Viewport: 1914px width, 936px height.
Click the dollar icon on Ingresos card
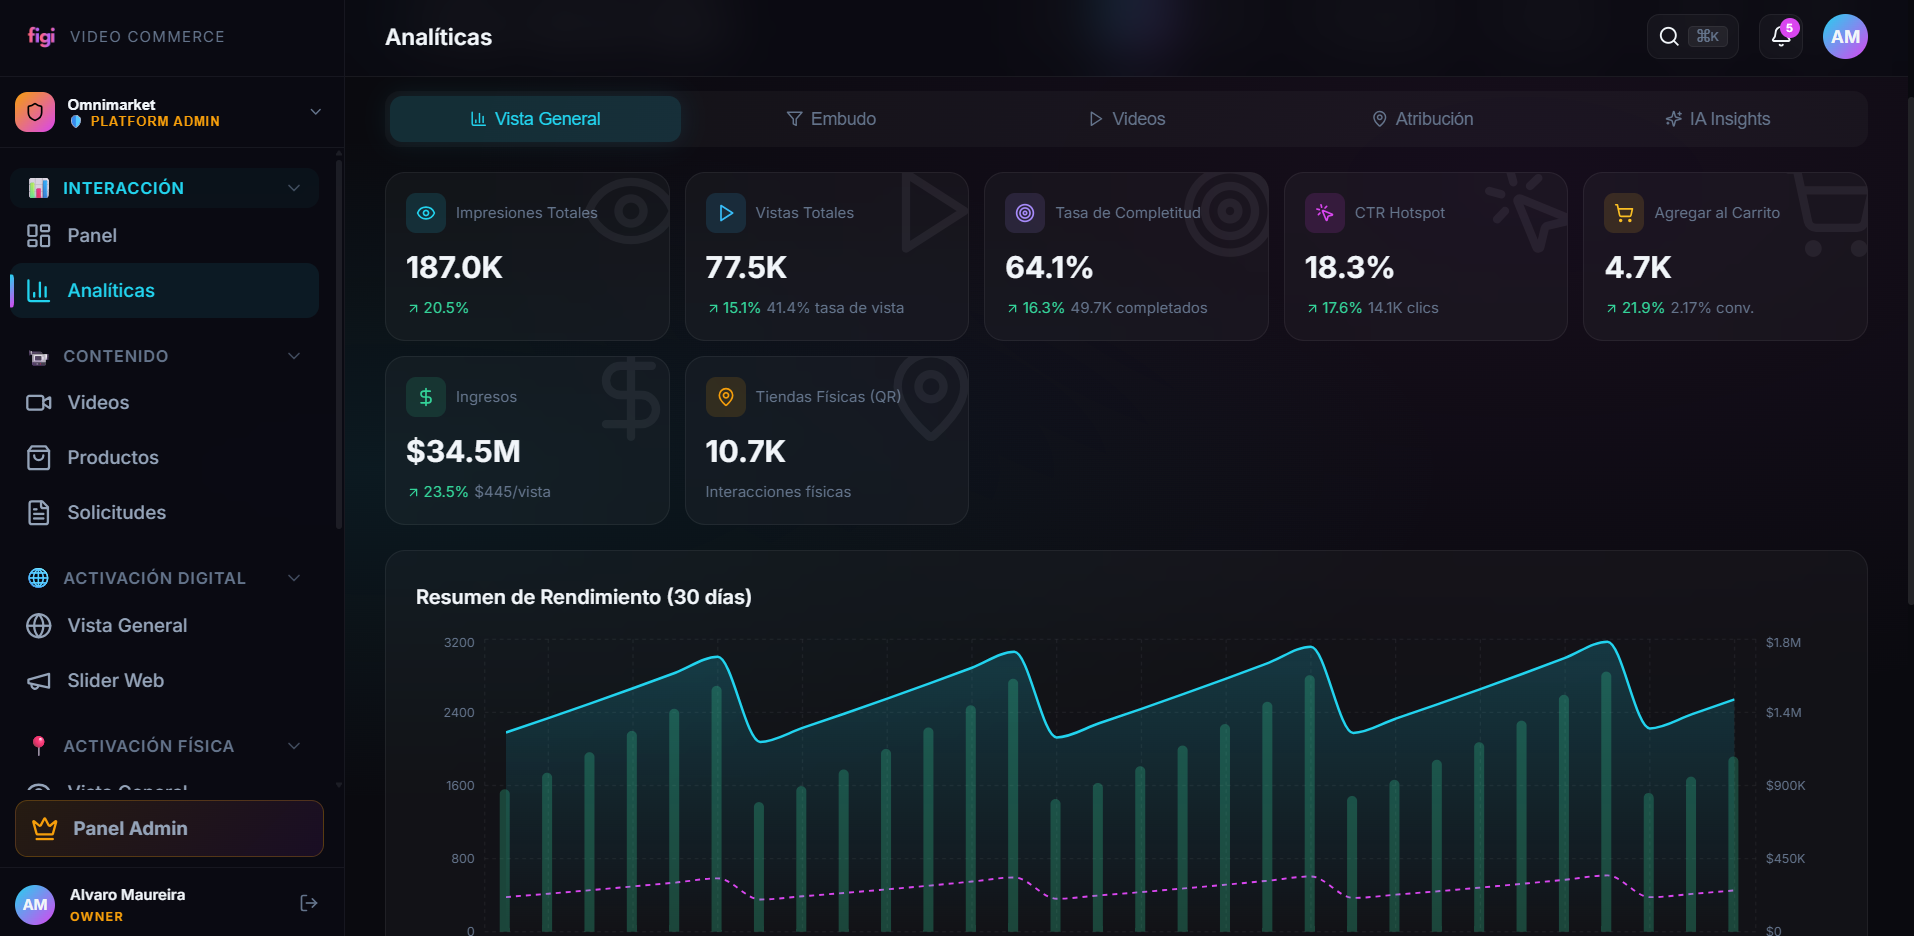pyautogui.click(x=426, y=397)
